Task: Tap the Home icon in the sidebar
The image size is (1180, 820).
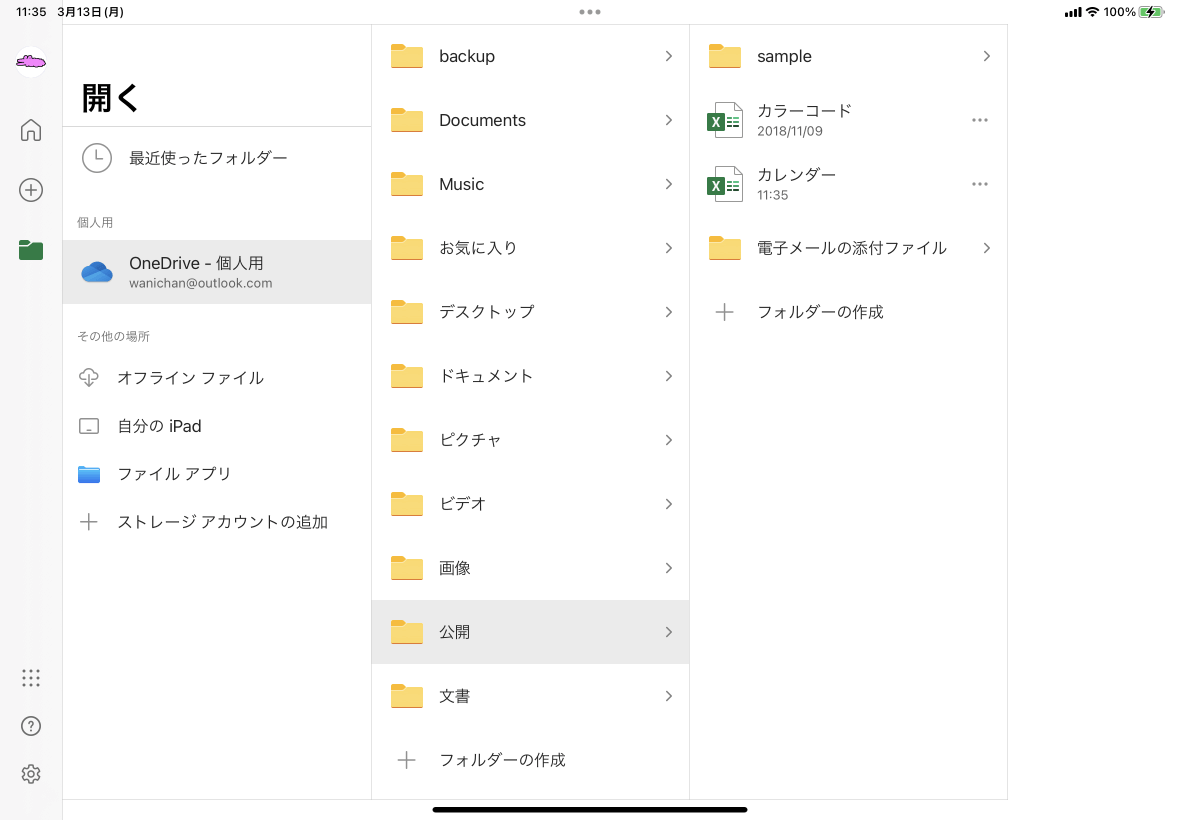Action: [x=31, y=130]
